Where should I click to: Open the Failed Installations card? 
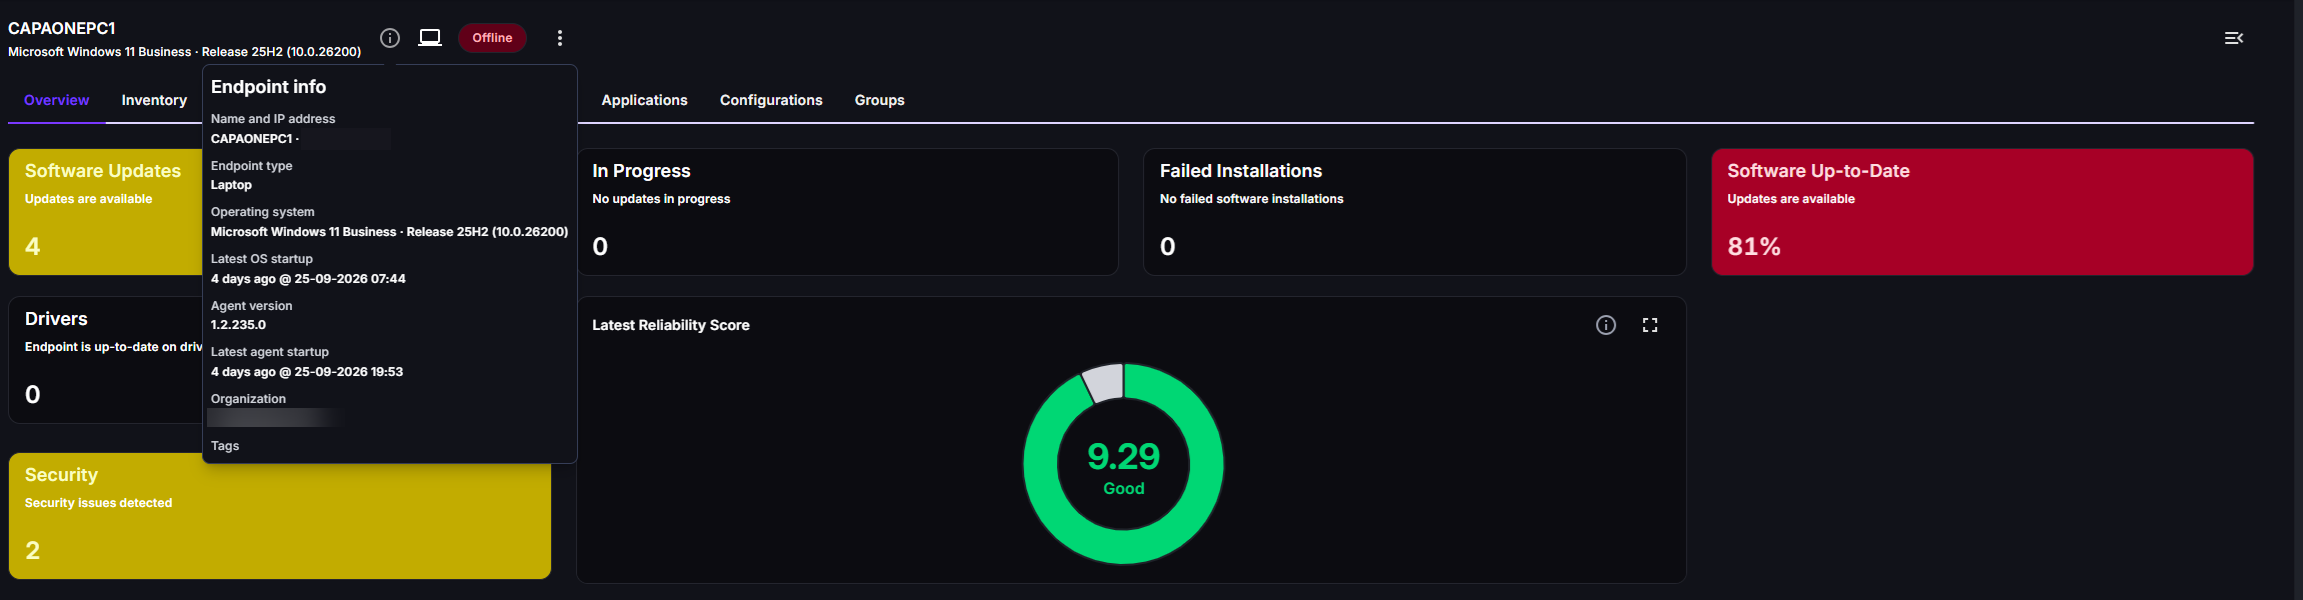coord(1414,212)
